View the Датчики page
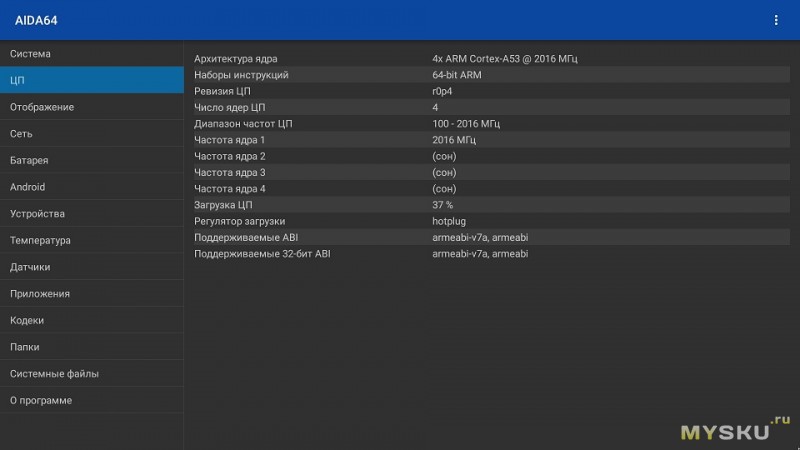Image resolution: width=800 pixels, height=450 pixels. [92, 267]
